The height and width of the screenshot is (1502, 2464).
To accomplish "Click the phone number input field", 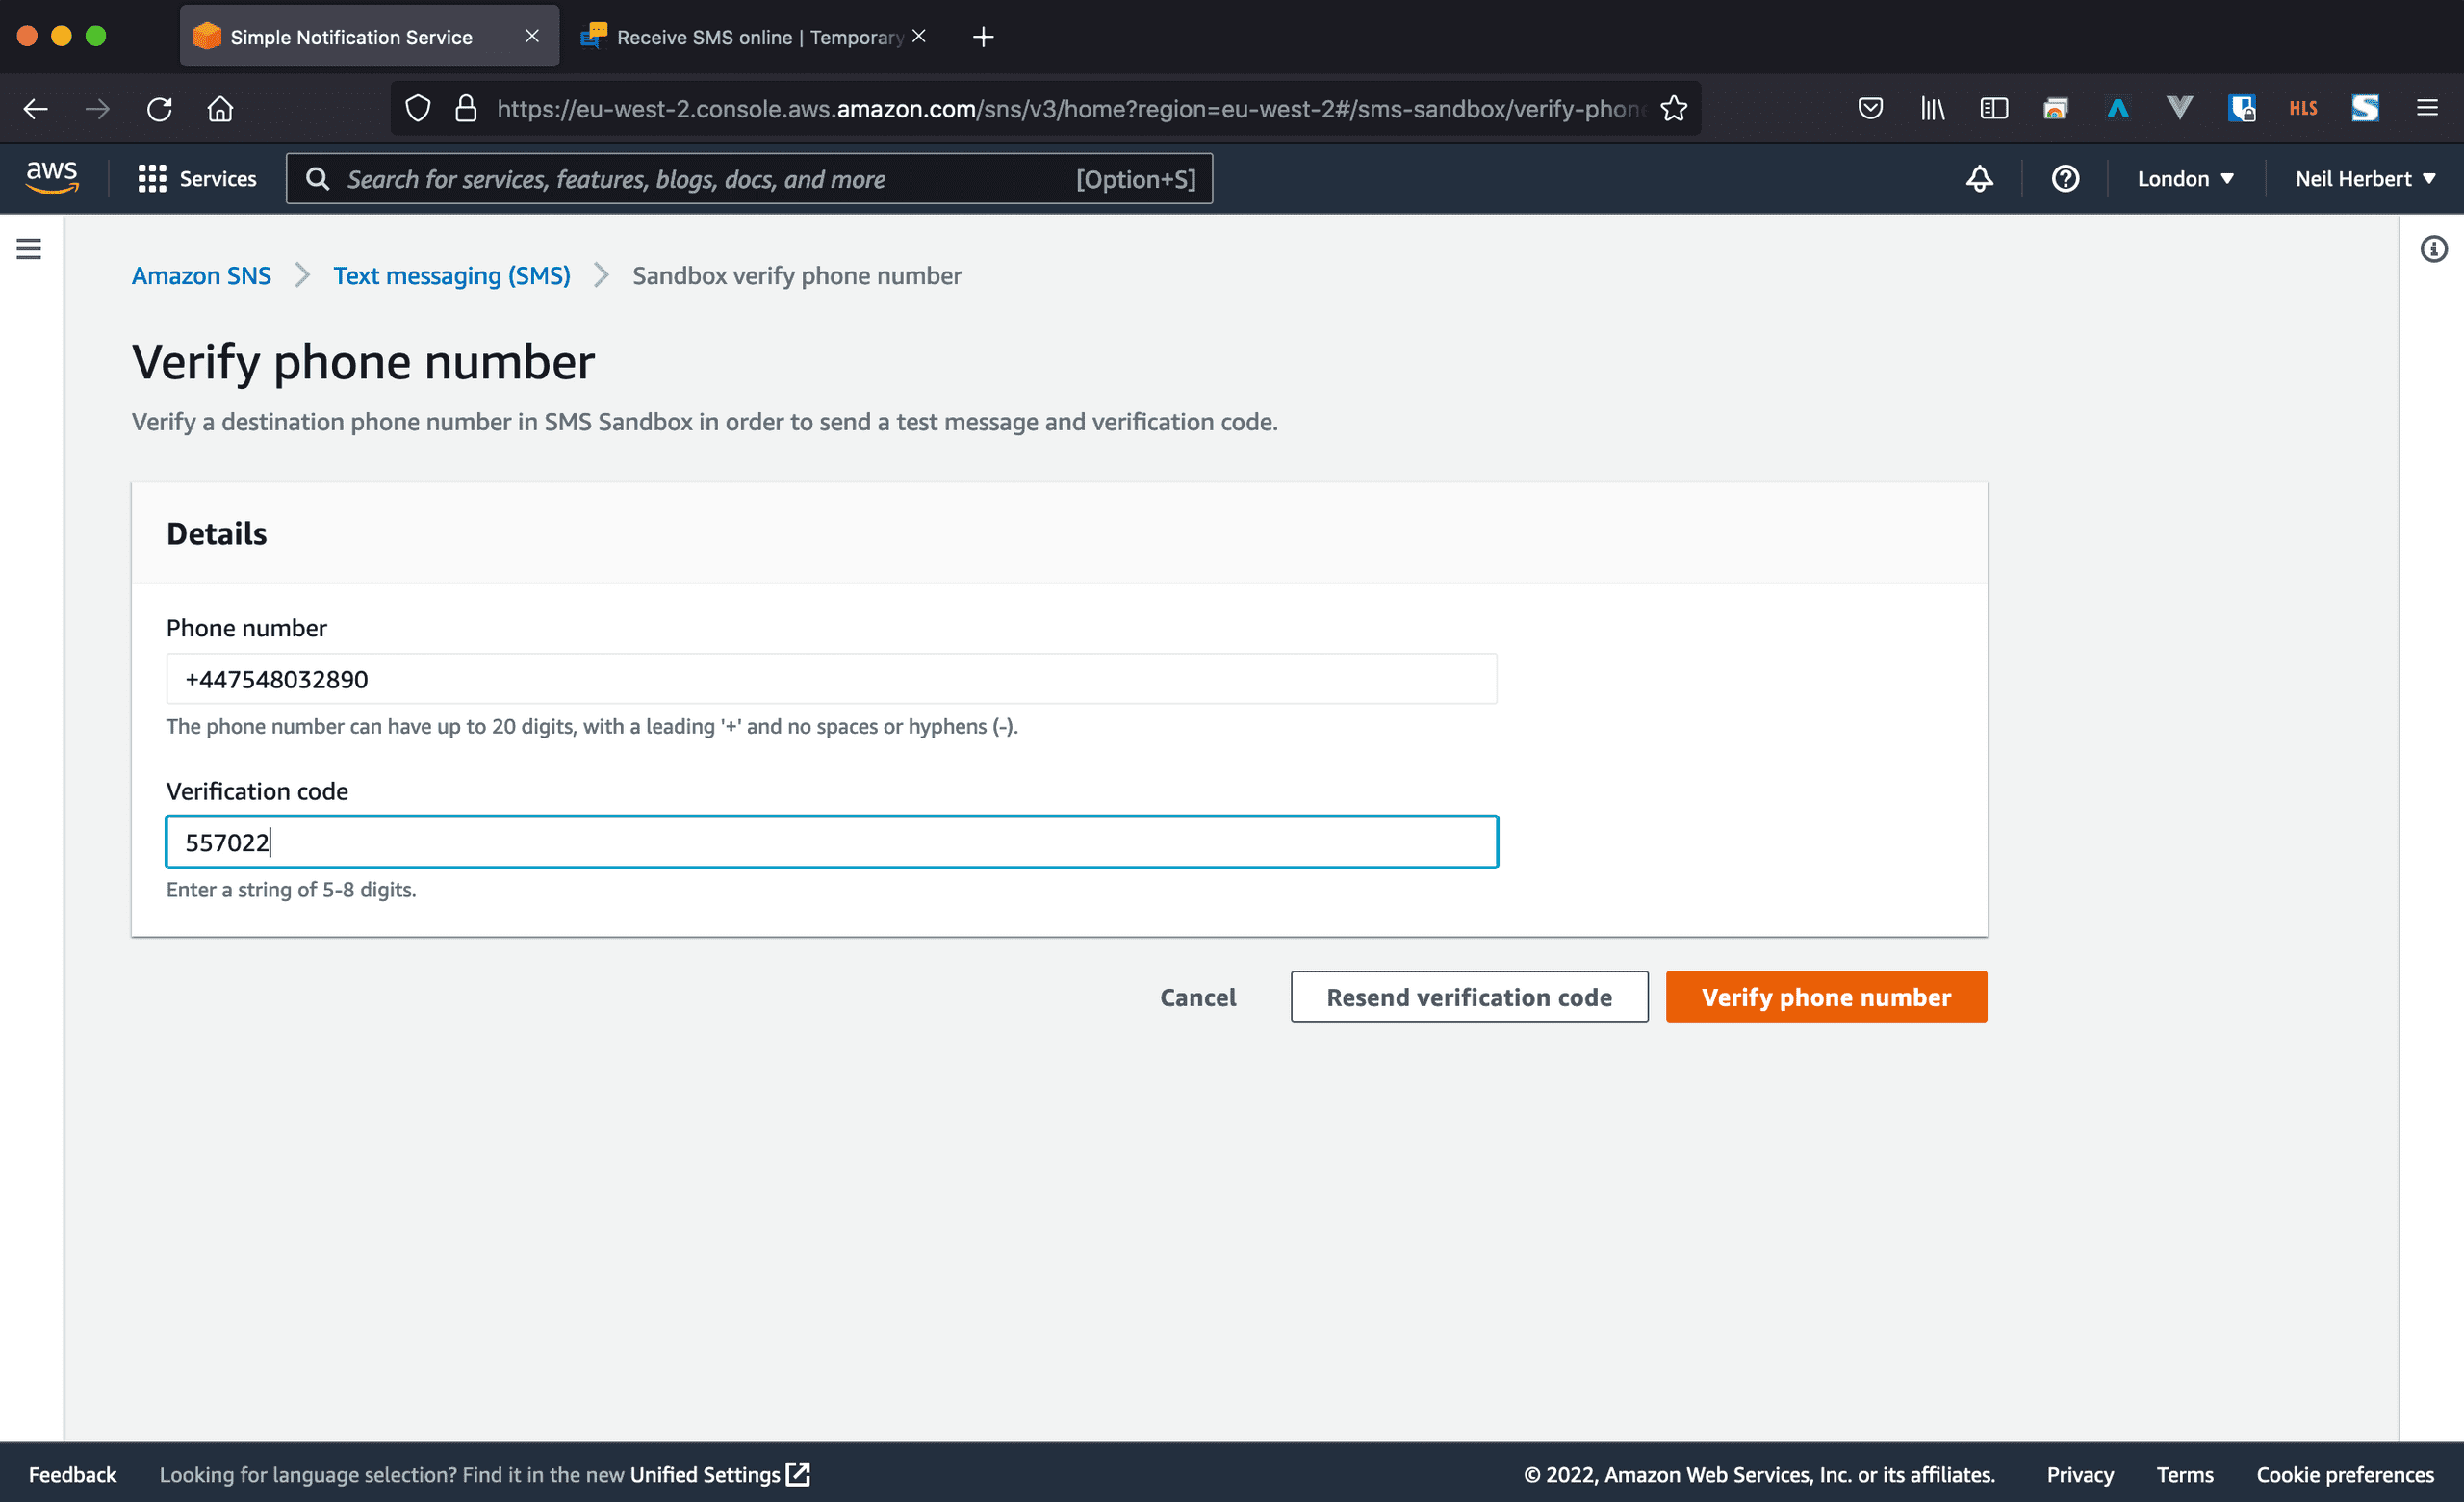I will click(831, 678).
